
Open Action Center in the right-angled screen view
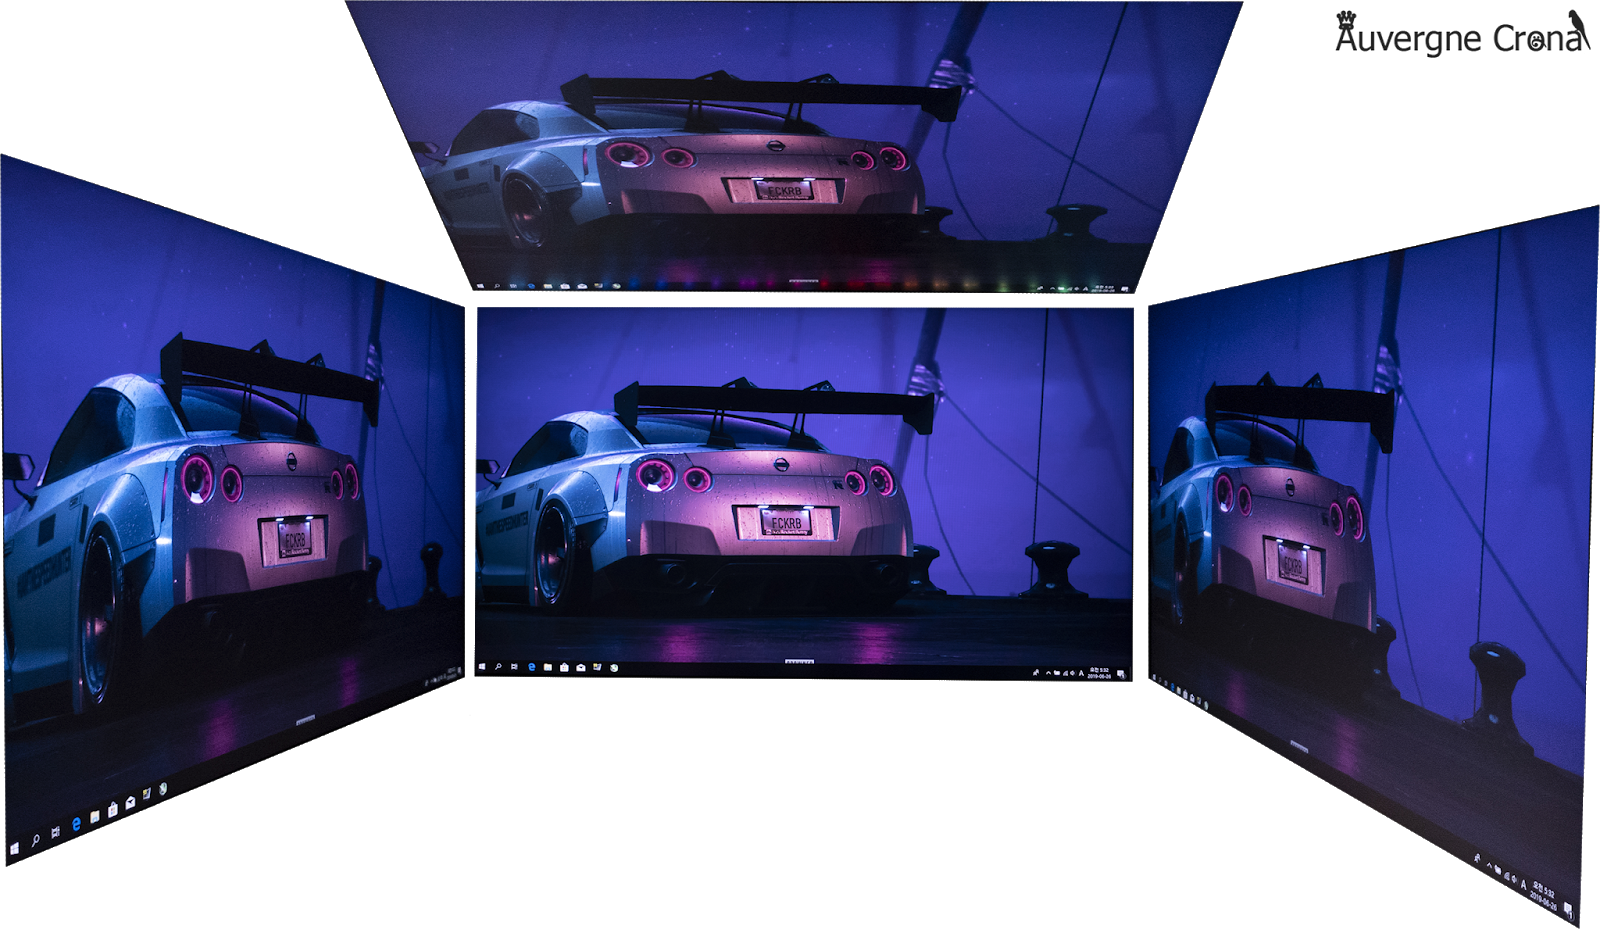(1567, 909)
